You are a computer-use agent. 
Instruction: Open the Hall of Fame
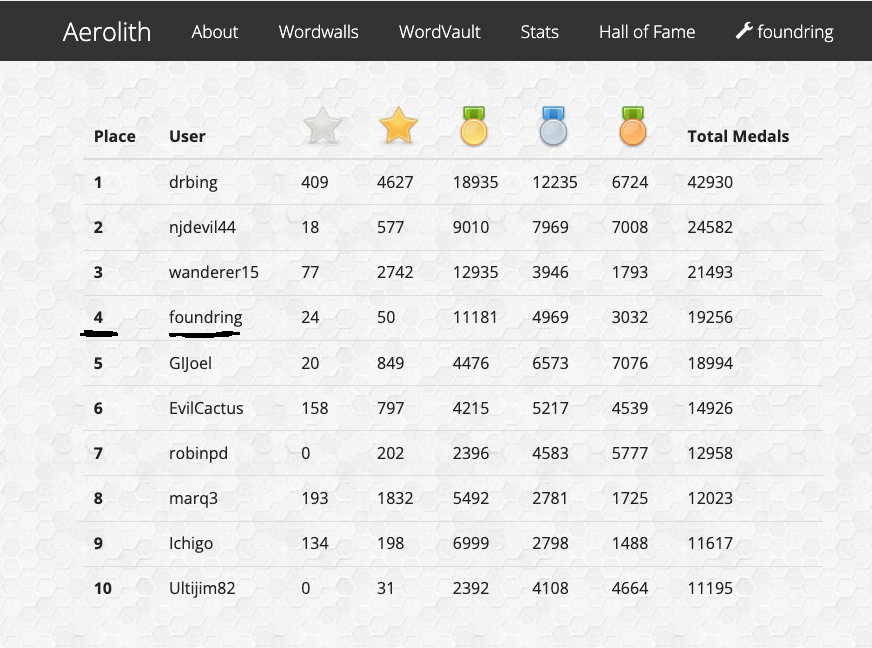(x=647, y=32)
